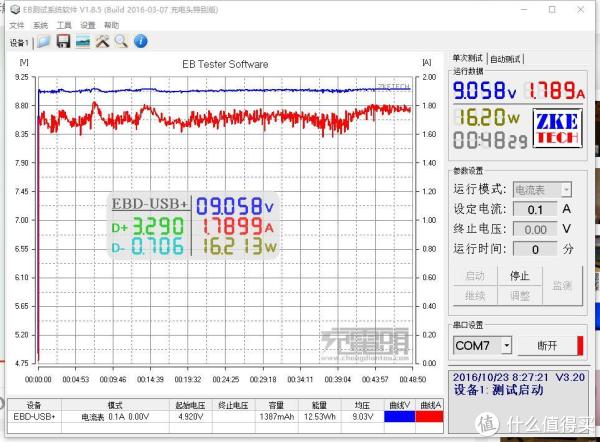Click the 16.20W power readout
This screenshot has width=600, height=442.
(x=487, y=117)
